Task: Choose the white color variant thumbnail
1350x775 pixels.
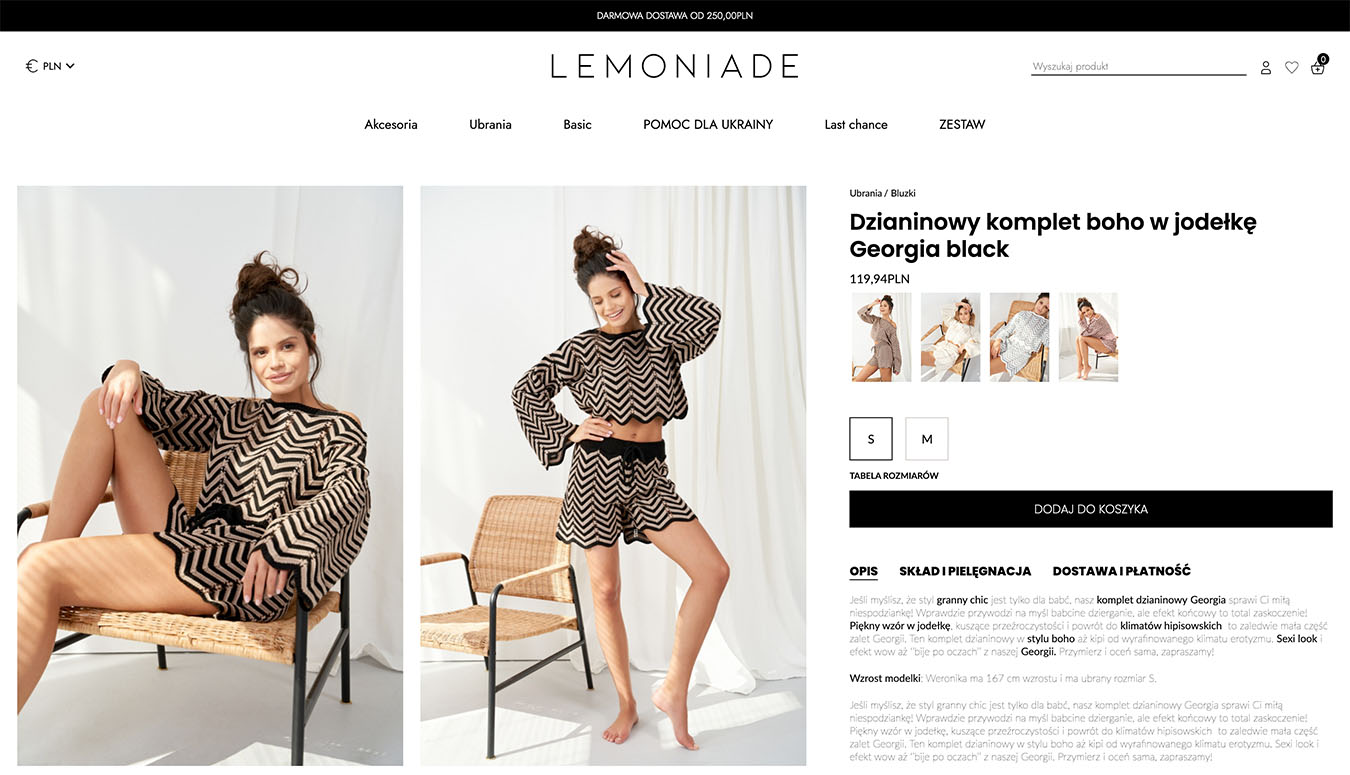Action: 950,337
